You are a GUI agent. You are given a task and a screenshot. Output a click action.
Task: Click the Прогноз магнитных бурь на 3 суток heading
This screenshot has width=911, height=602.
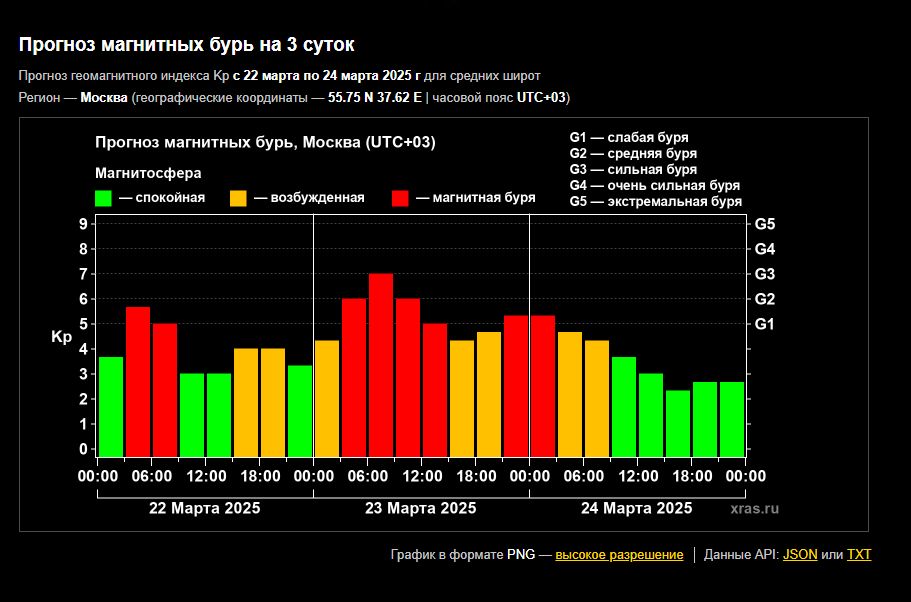(187, 45)
